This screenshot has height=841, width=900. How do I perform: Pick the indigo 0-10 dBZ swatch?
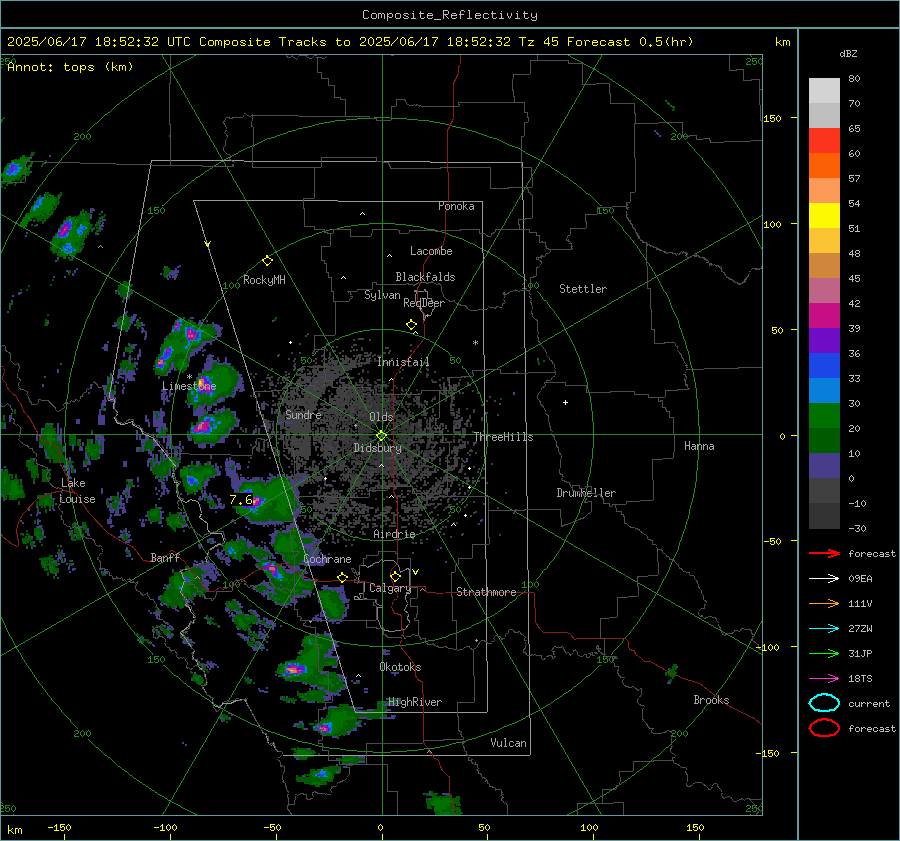click(x=824, y=465)
